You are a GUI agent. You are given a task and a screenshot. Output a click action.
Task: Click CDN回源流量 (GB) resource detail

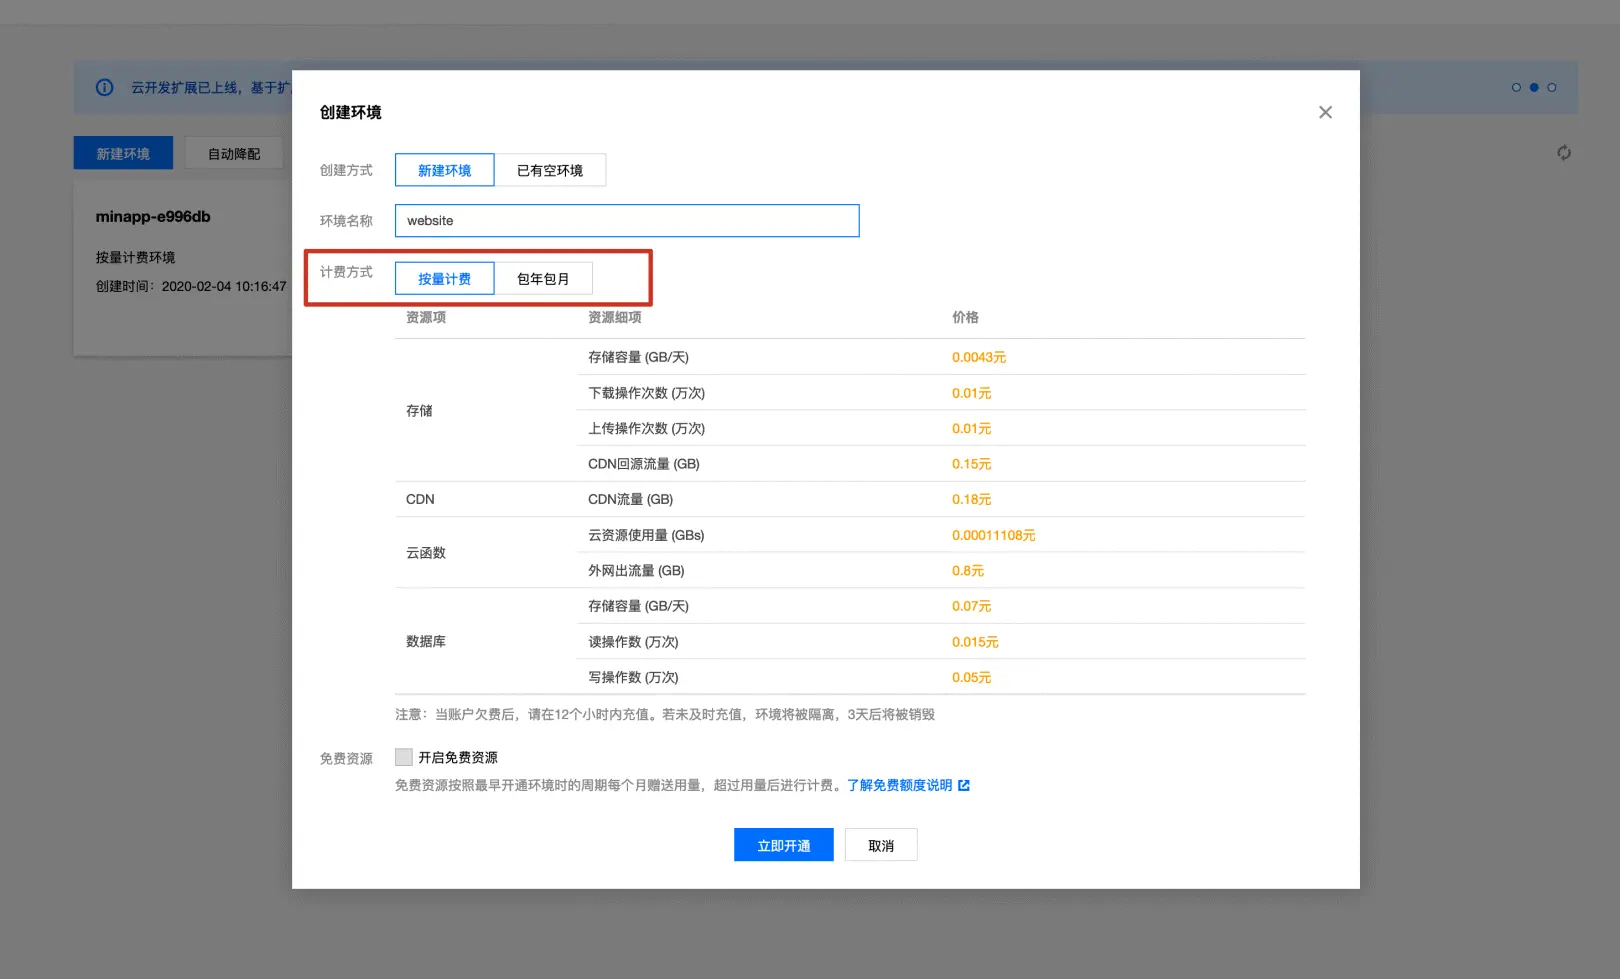644,464
